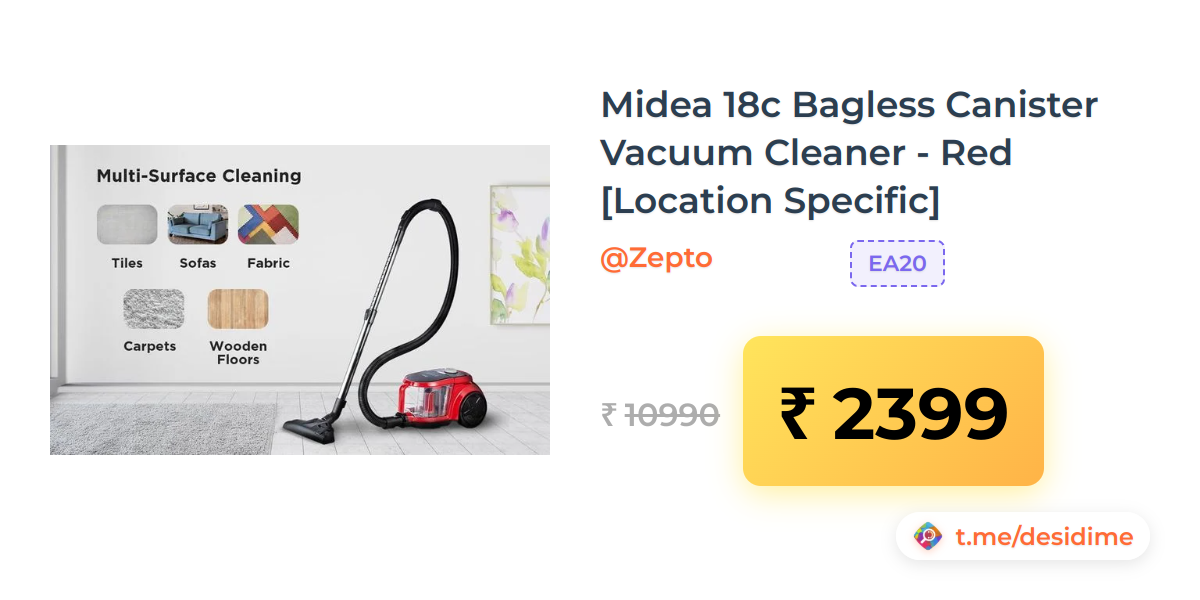Click the red vacuum canister body

(442, 394)
